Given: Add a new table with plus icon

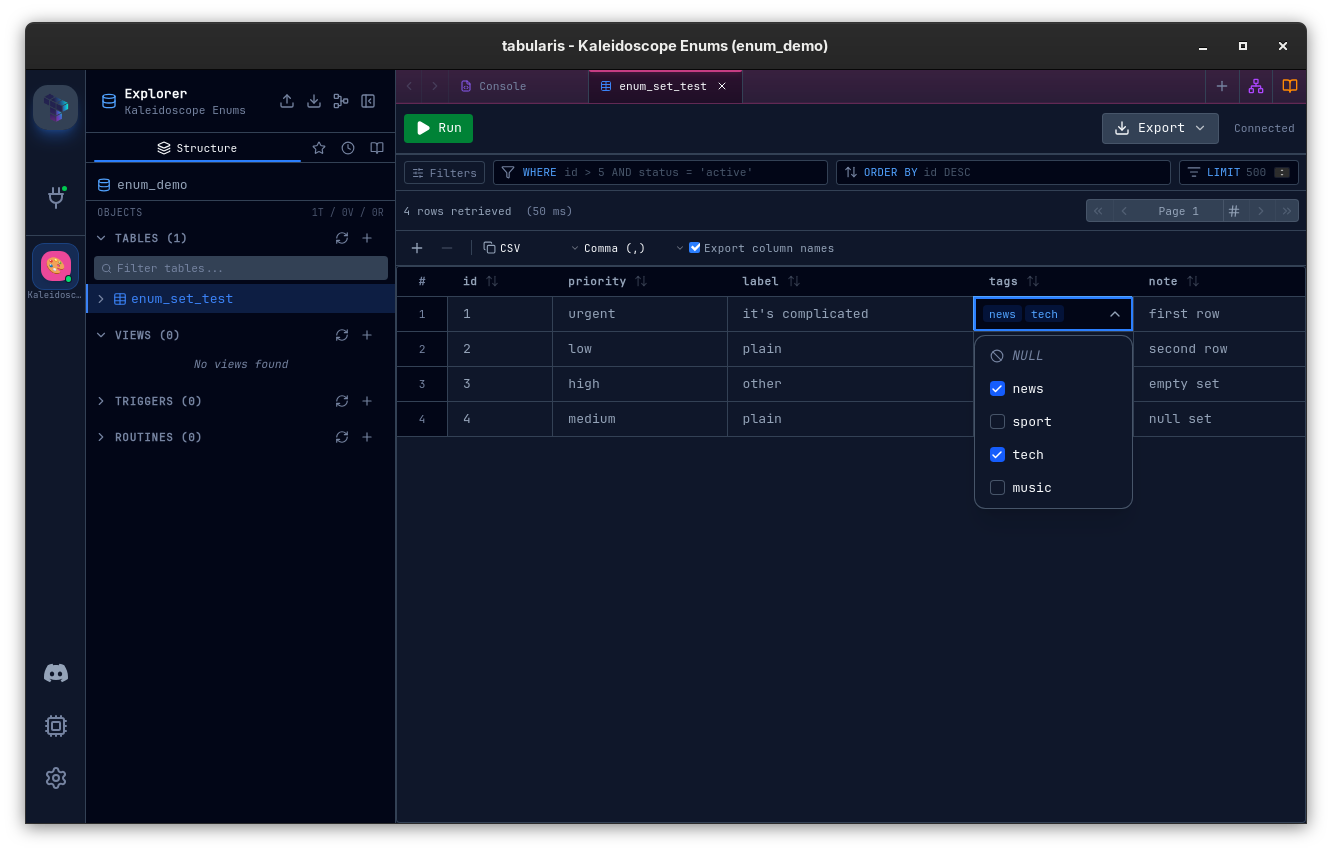Looking at the screenshot, I should (367, 238).
